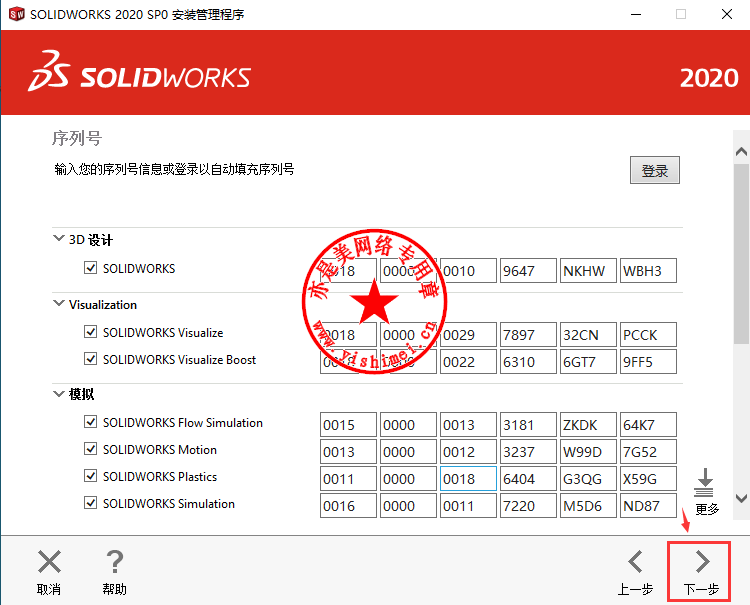Click the 登录 login button
This screenshot has height=605, width=750.
point(655,170)
